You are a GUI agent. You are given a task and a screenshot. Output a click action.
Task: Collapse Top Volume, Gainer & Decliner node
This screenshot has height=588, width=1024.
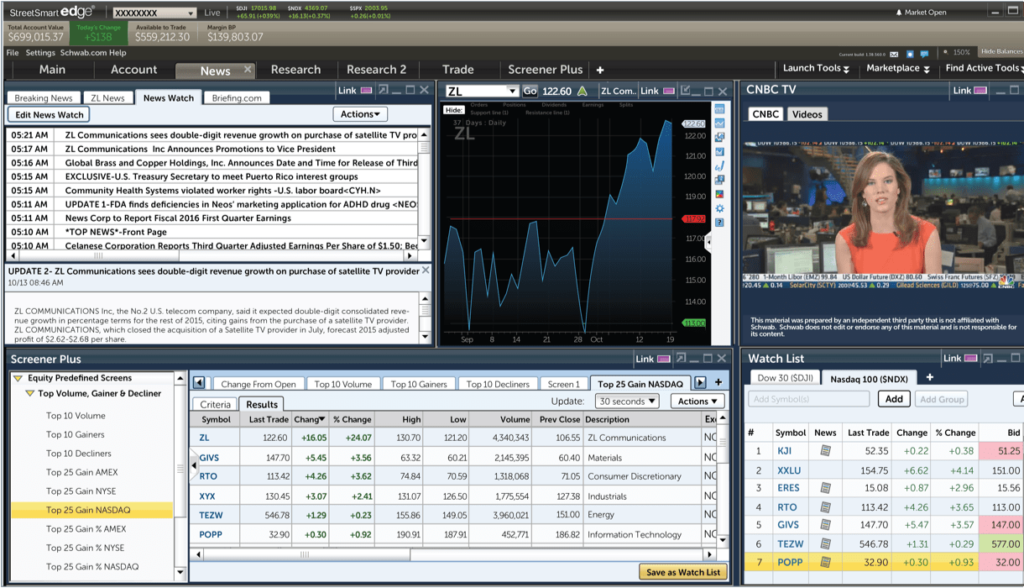point(30,393)
